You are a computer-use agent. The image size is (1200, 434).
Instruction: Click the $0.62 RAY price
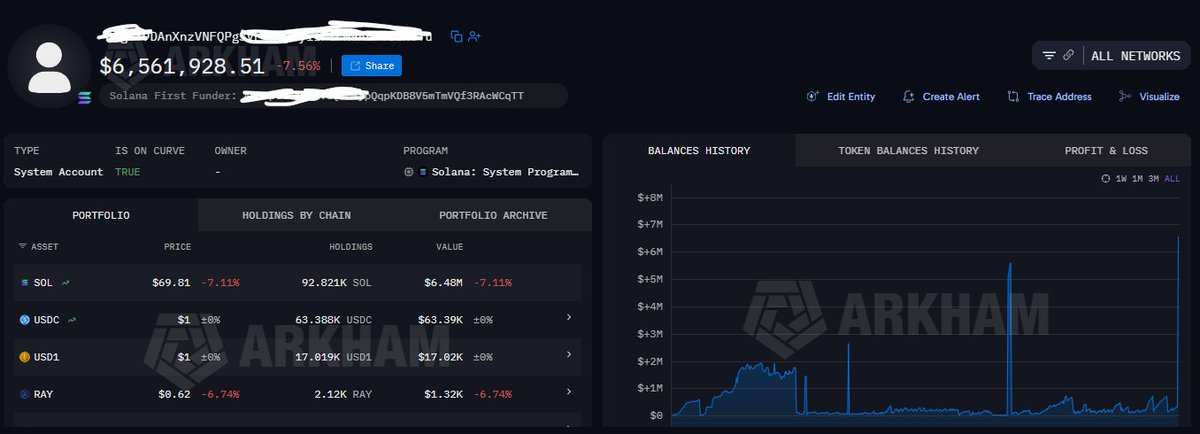coord(175,394)
